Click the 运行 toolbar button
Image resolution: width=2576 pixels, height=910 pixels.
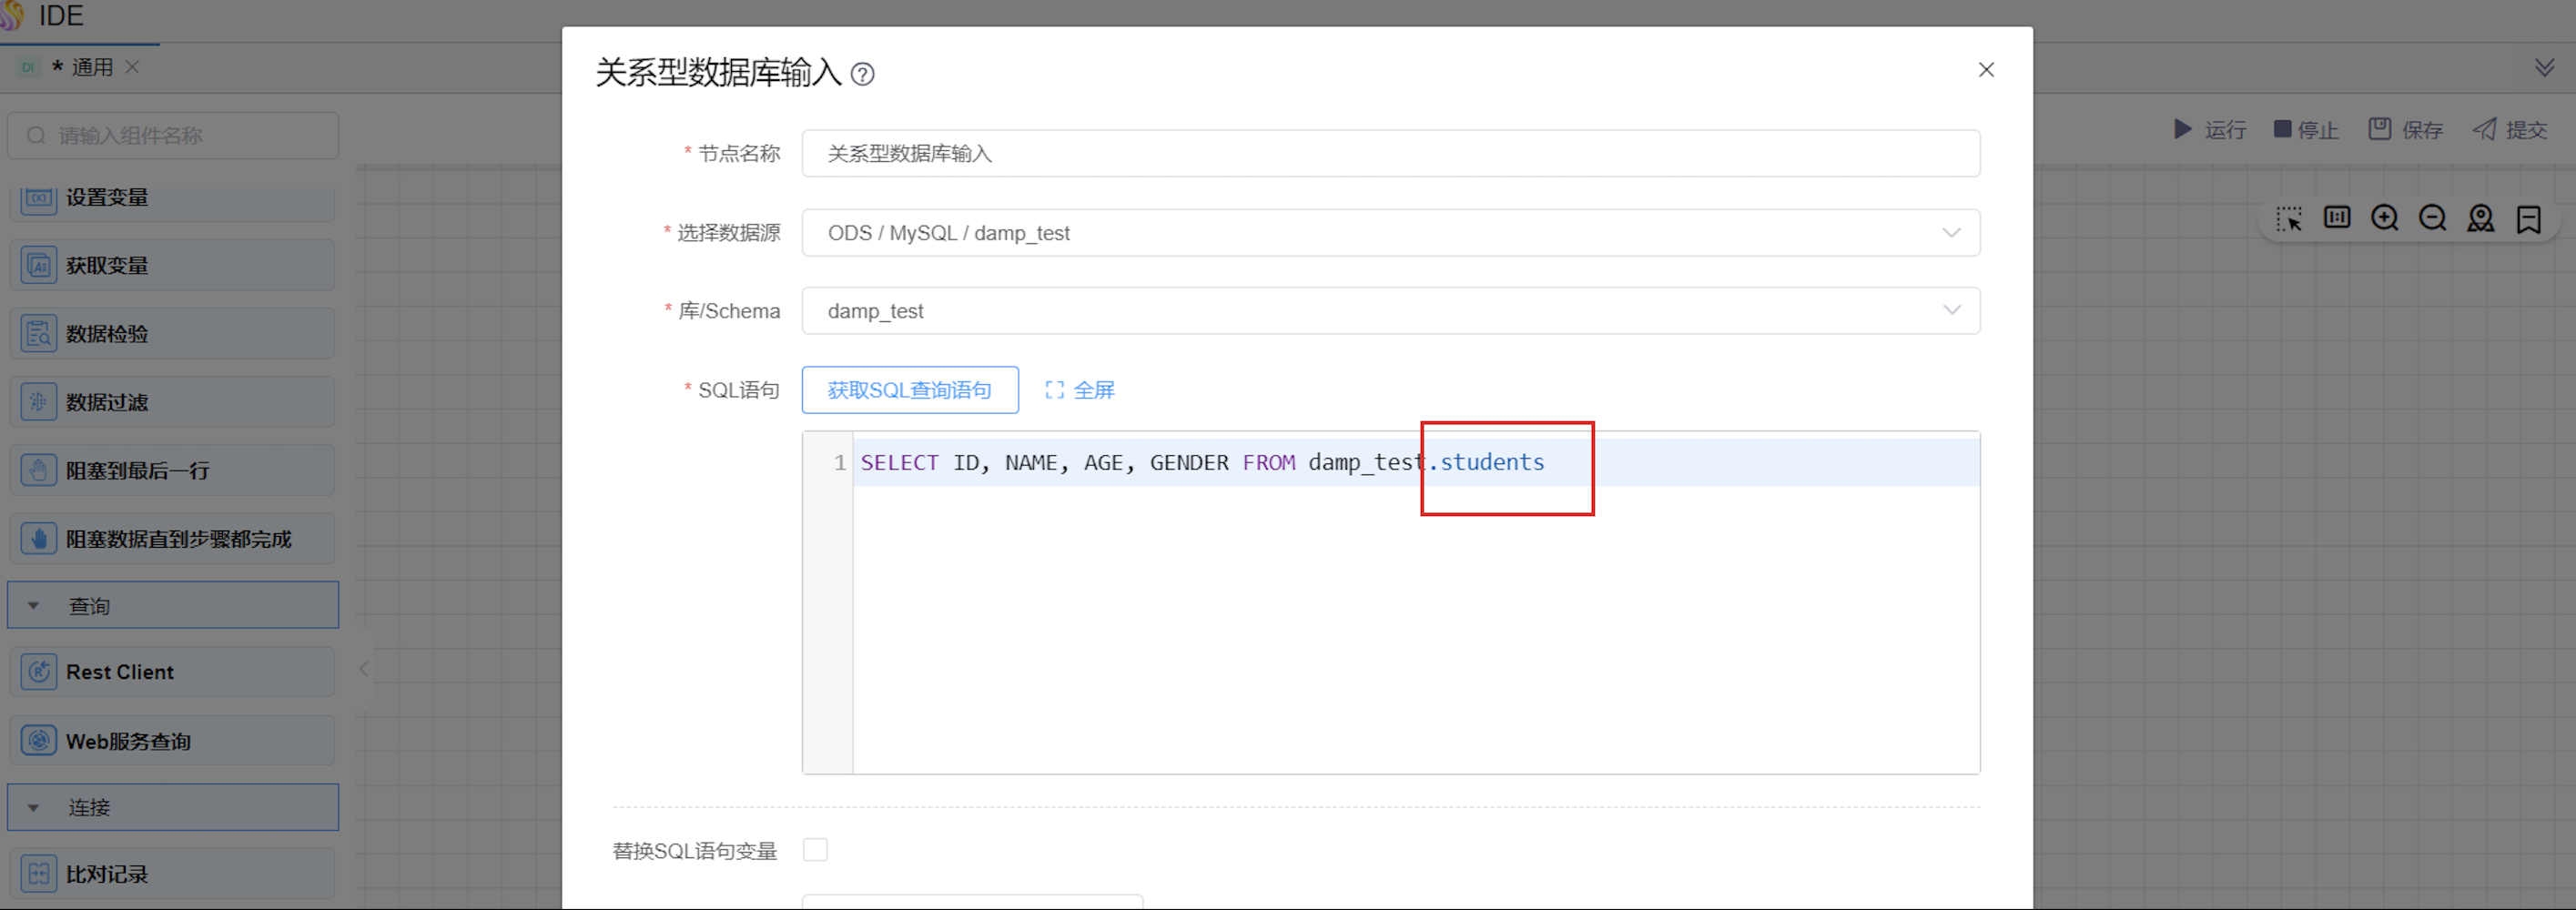click(2210, 130)
